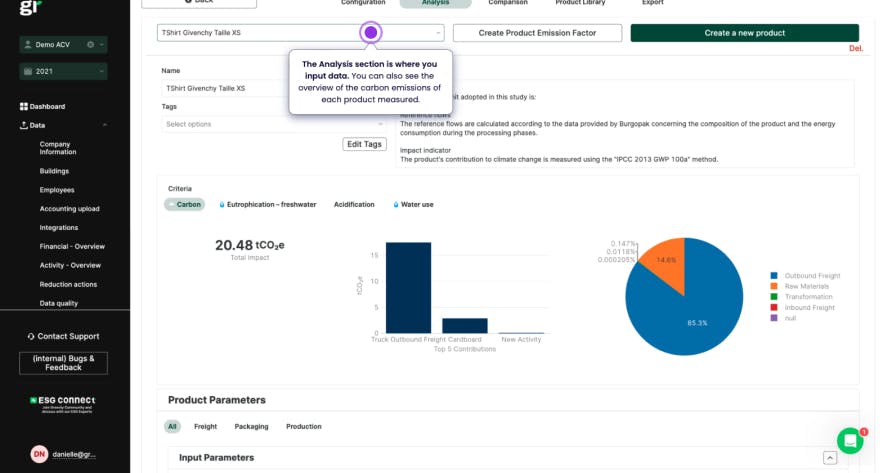Open the Reduction actions sidebar item
This screenshot has height=473, width=883.
[68, 284]
